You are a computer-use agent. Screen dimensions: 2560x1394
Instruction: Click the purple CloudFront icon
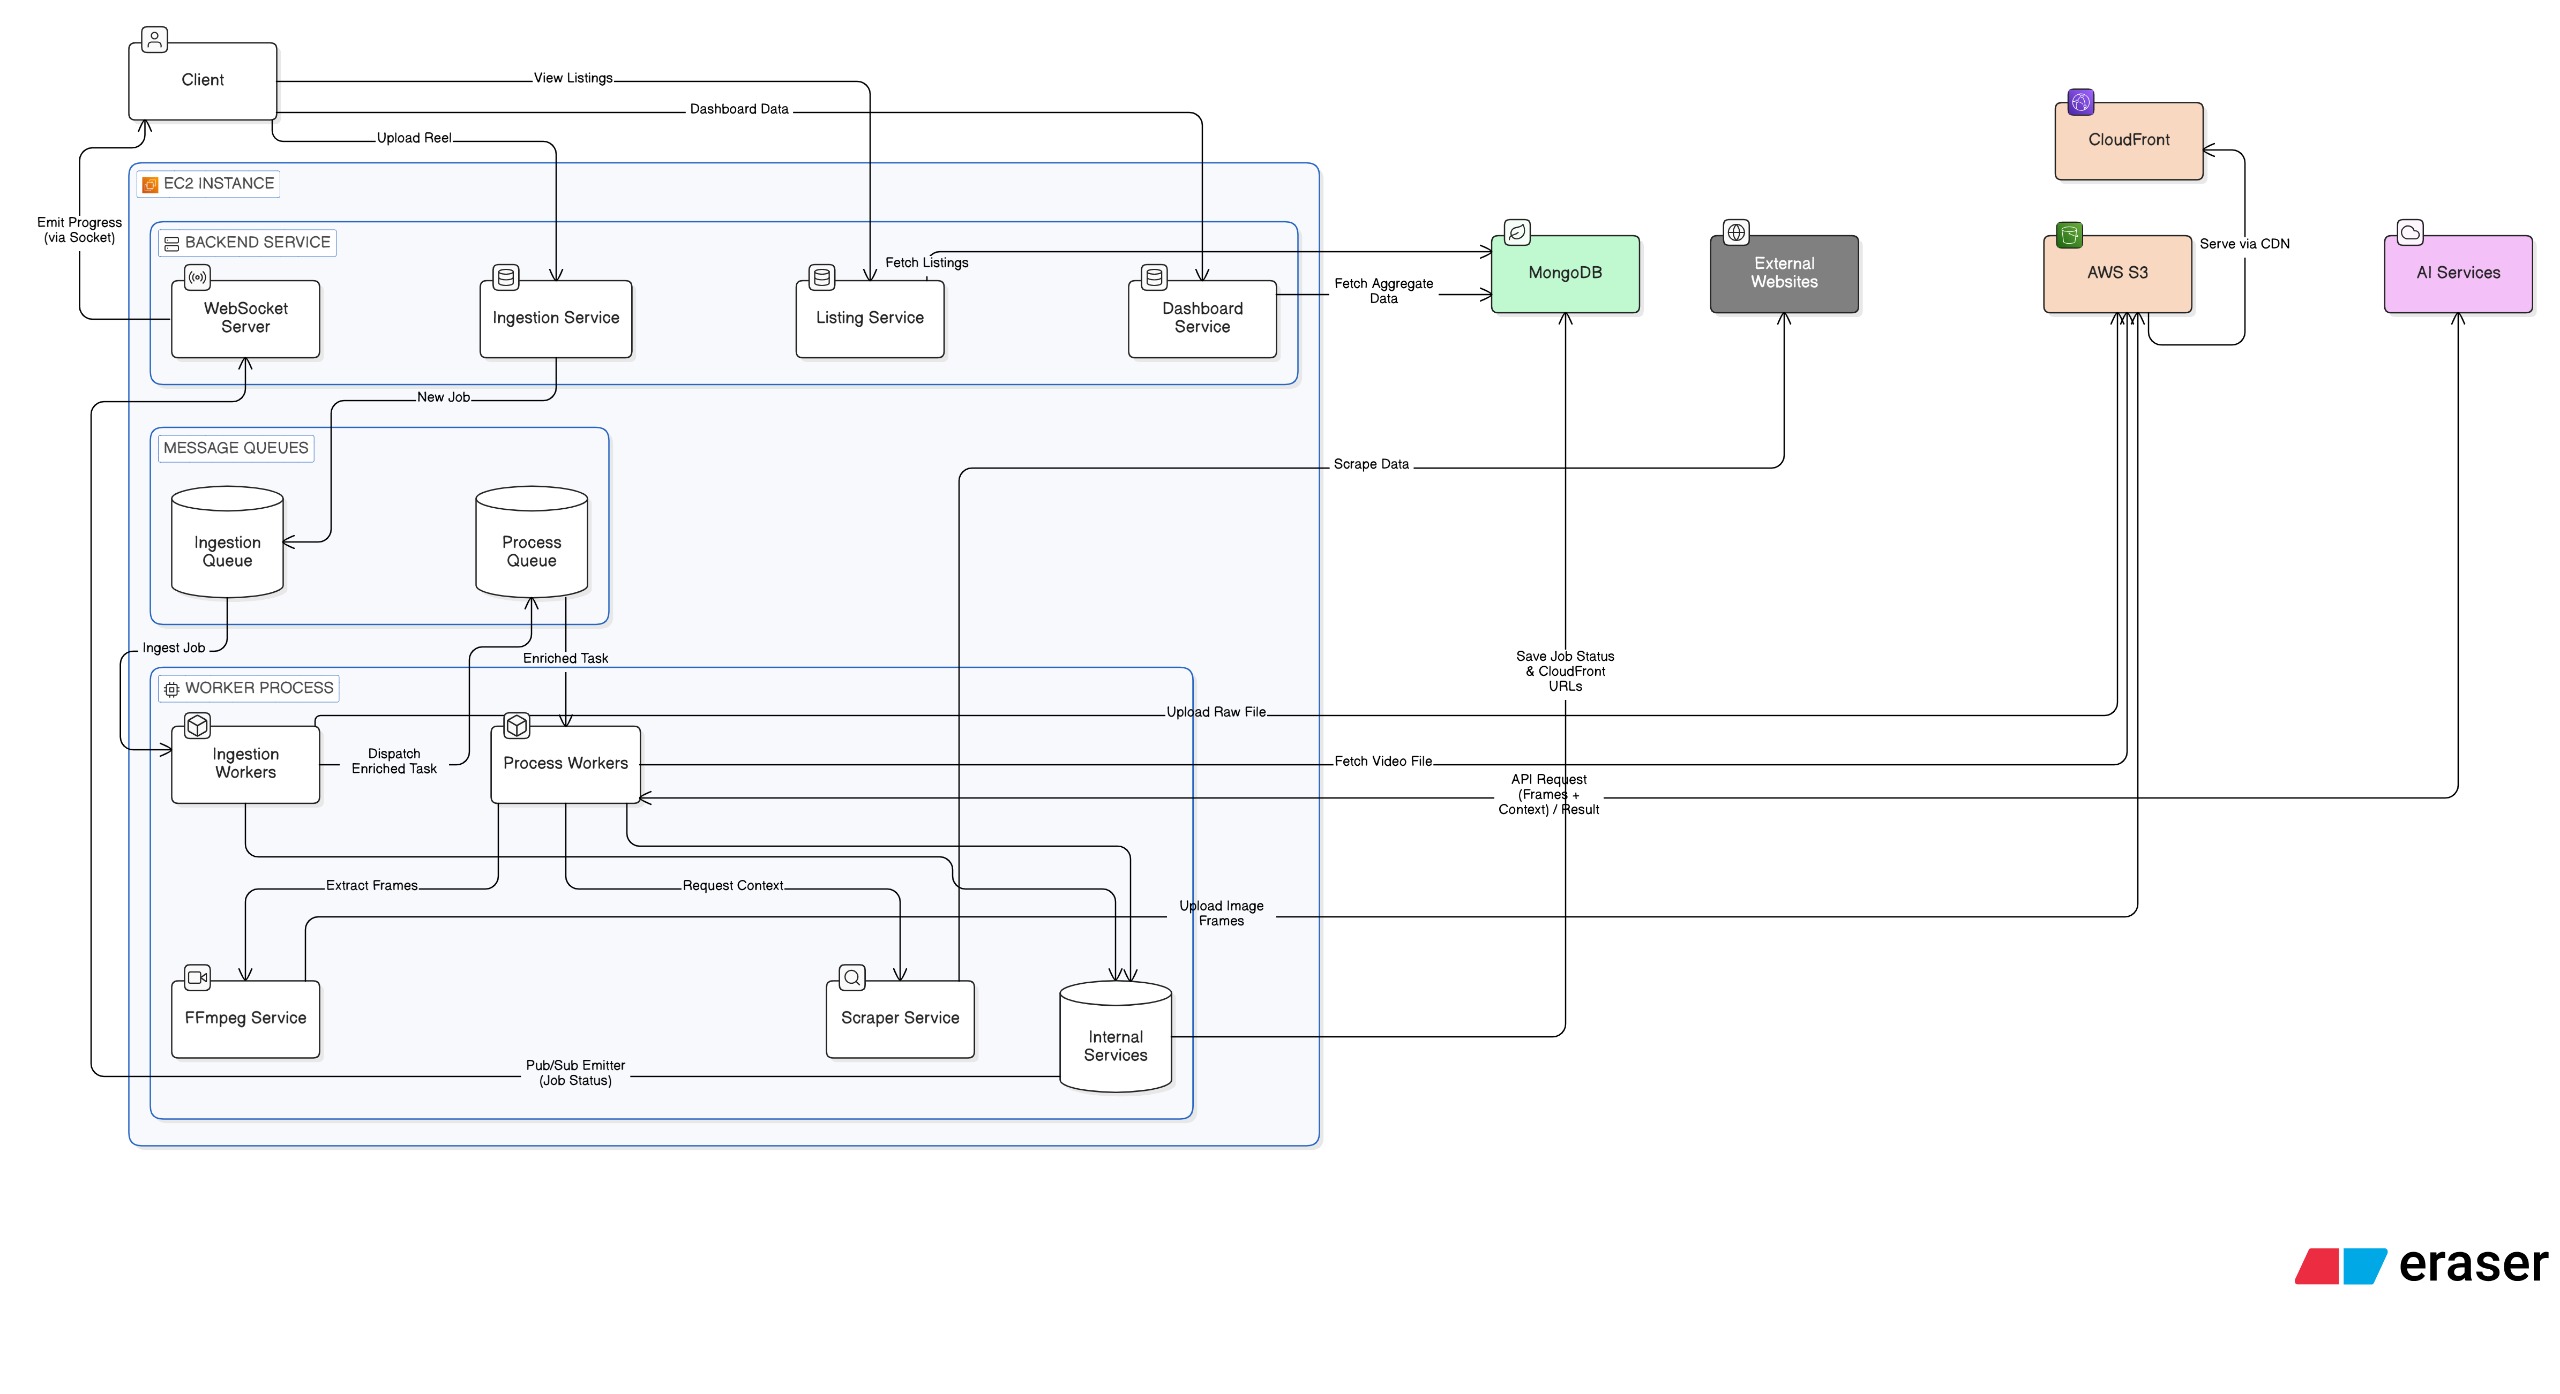click(x=2081, y=102)
